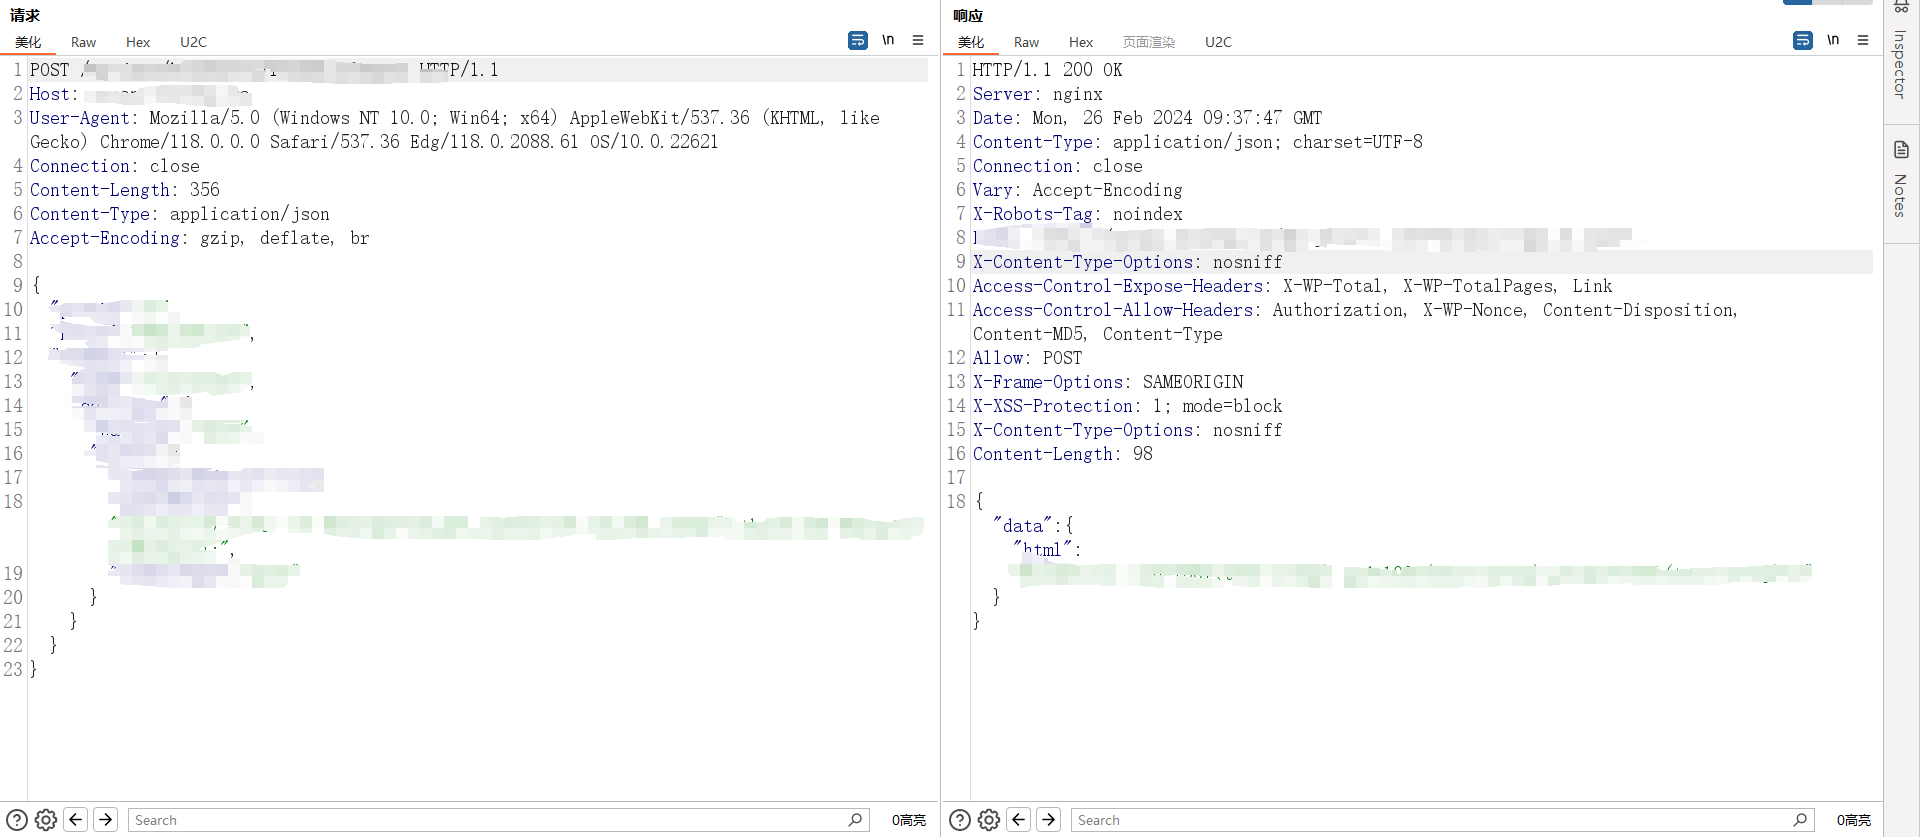Image resolution: width=1920 pixels, height=837 pixels.
Task: Click request Connection: close header
Action: (x=115, y=166)
